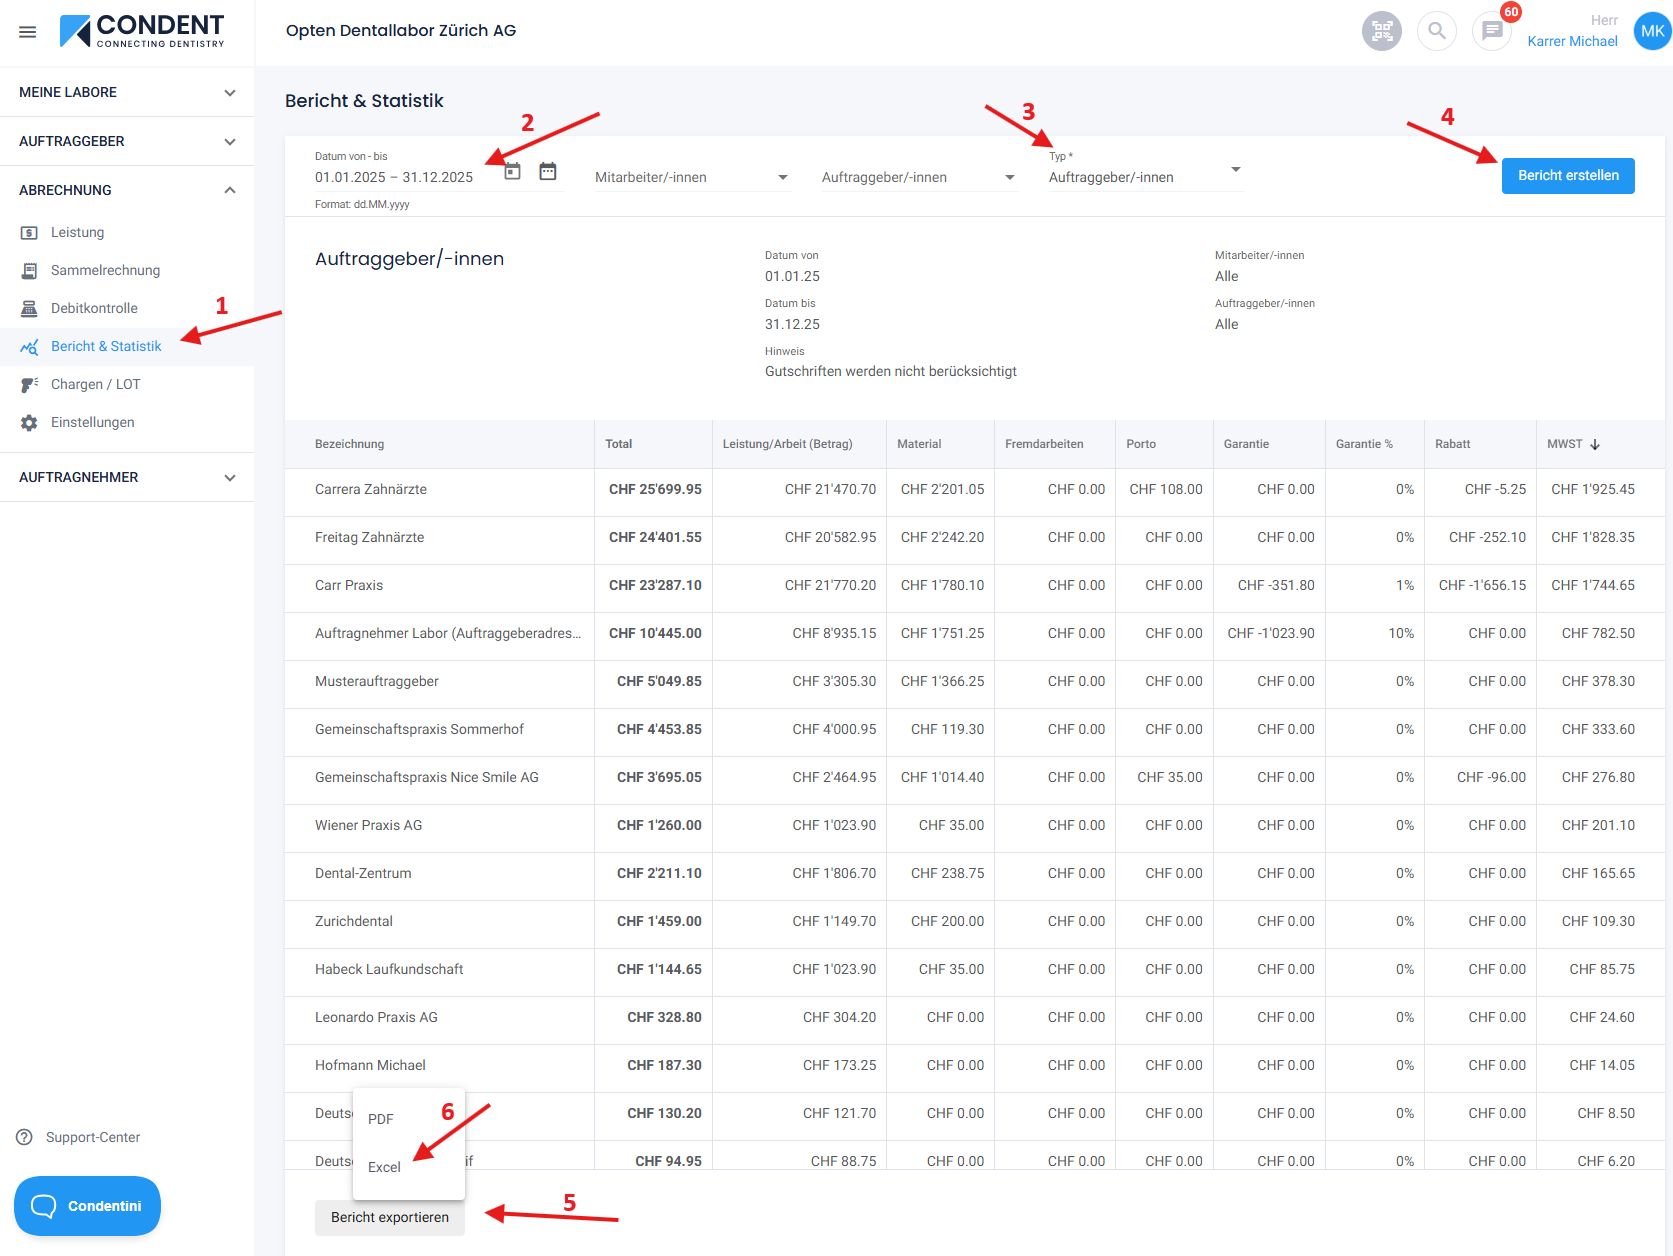Open the hamburger navigation menu
This screenshot has width=1673, height=1256.
pyautogui.click(x=28, y=32)
